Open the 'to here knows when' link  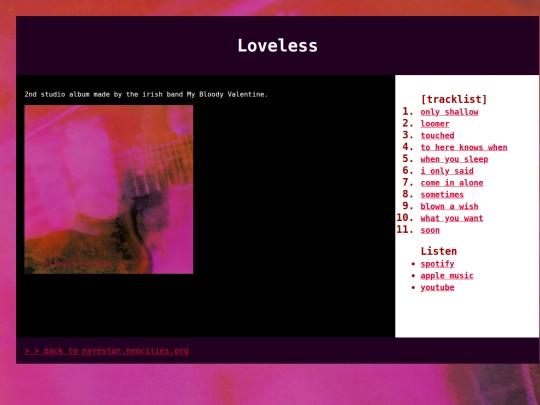coord(464,147)
